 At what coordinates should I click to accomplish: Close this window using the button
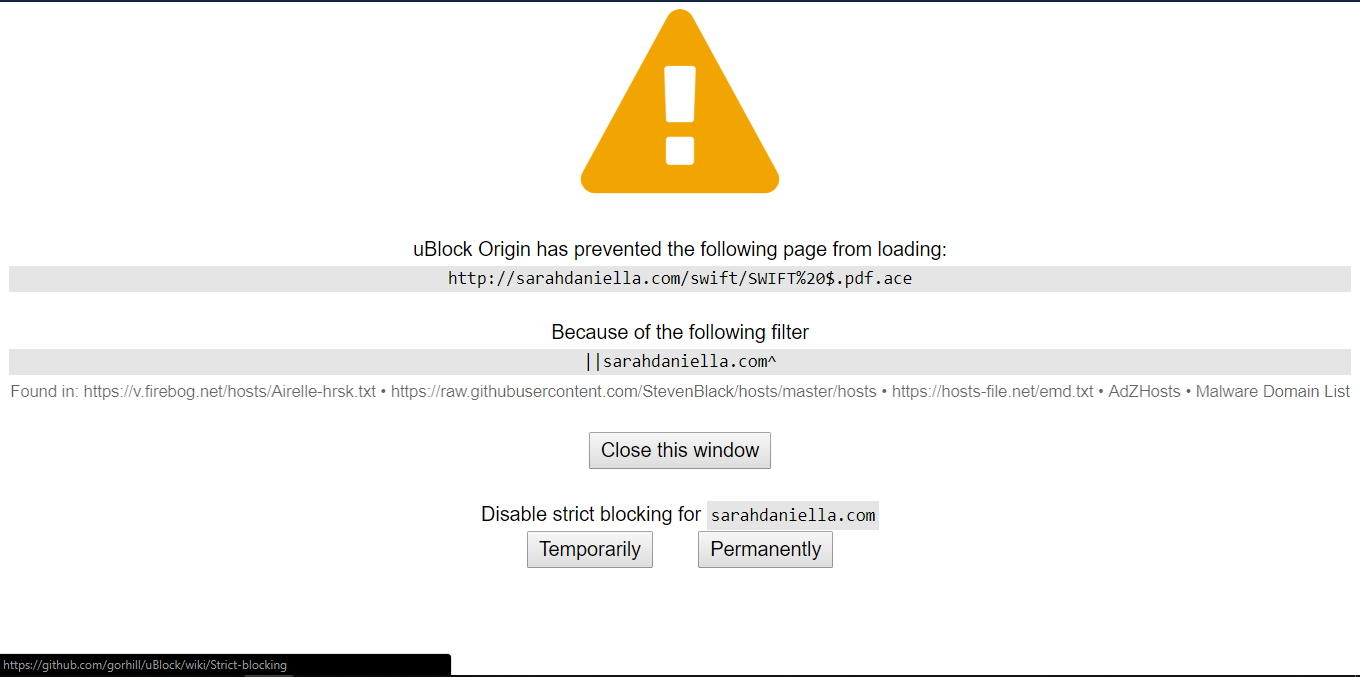680,450
